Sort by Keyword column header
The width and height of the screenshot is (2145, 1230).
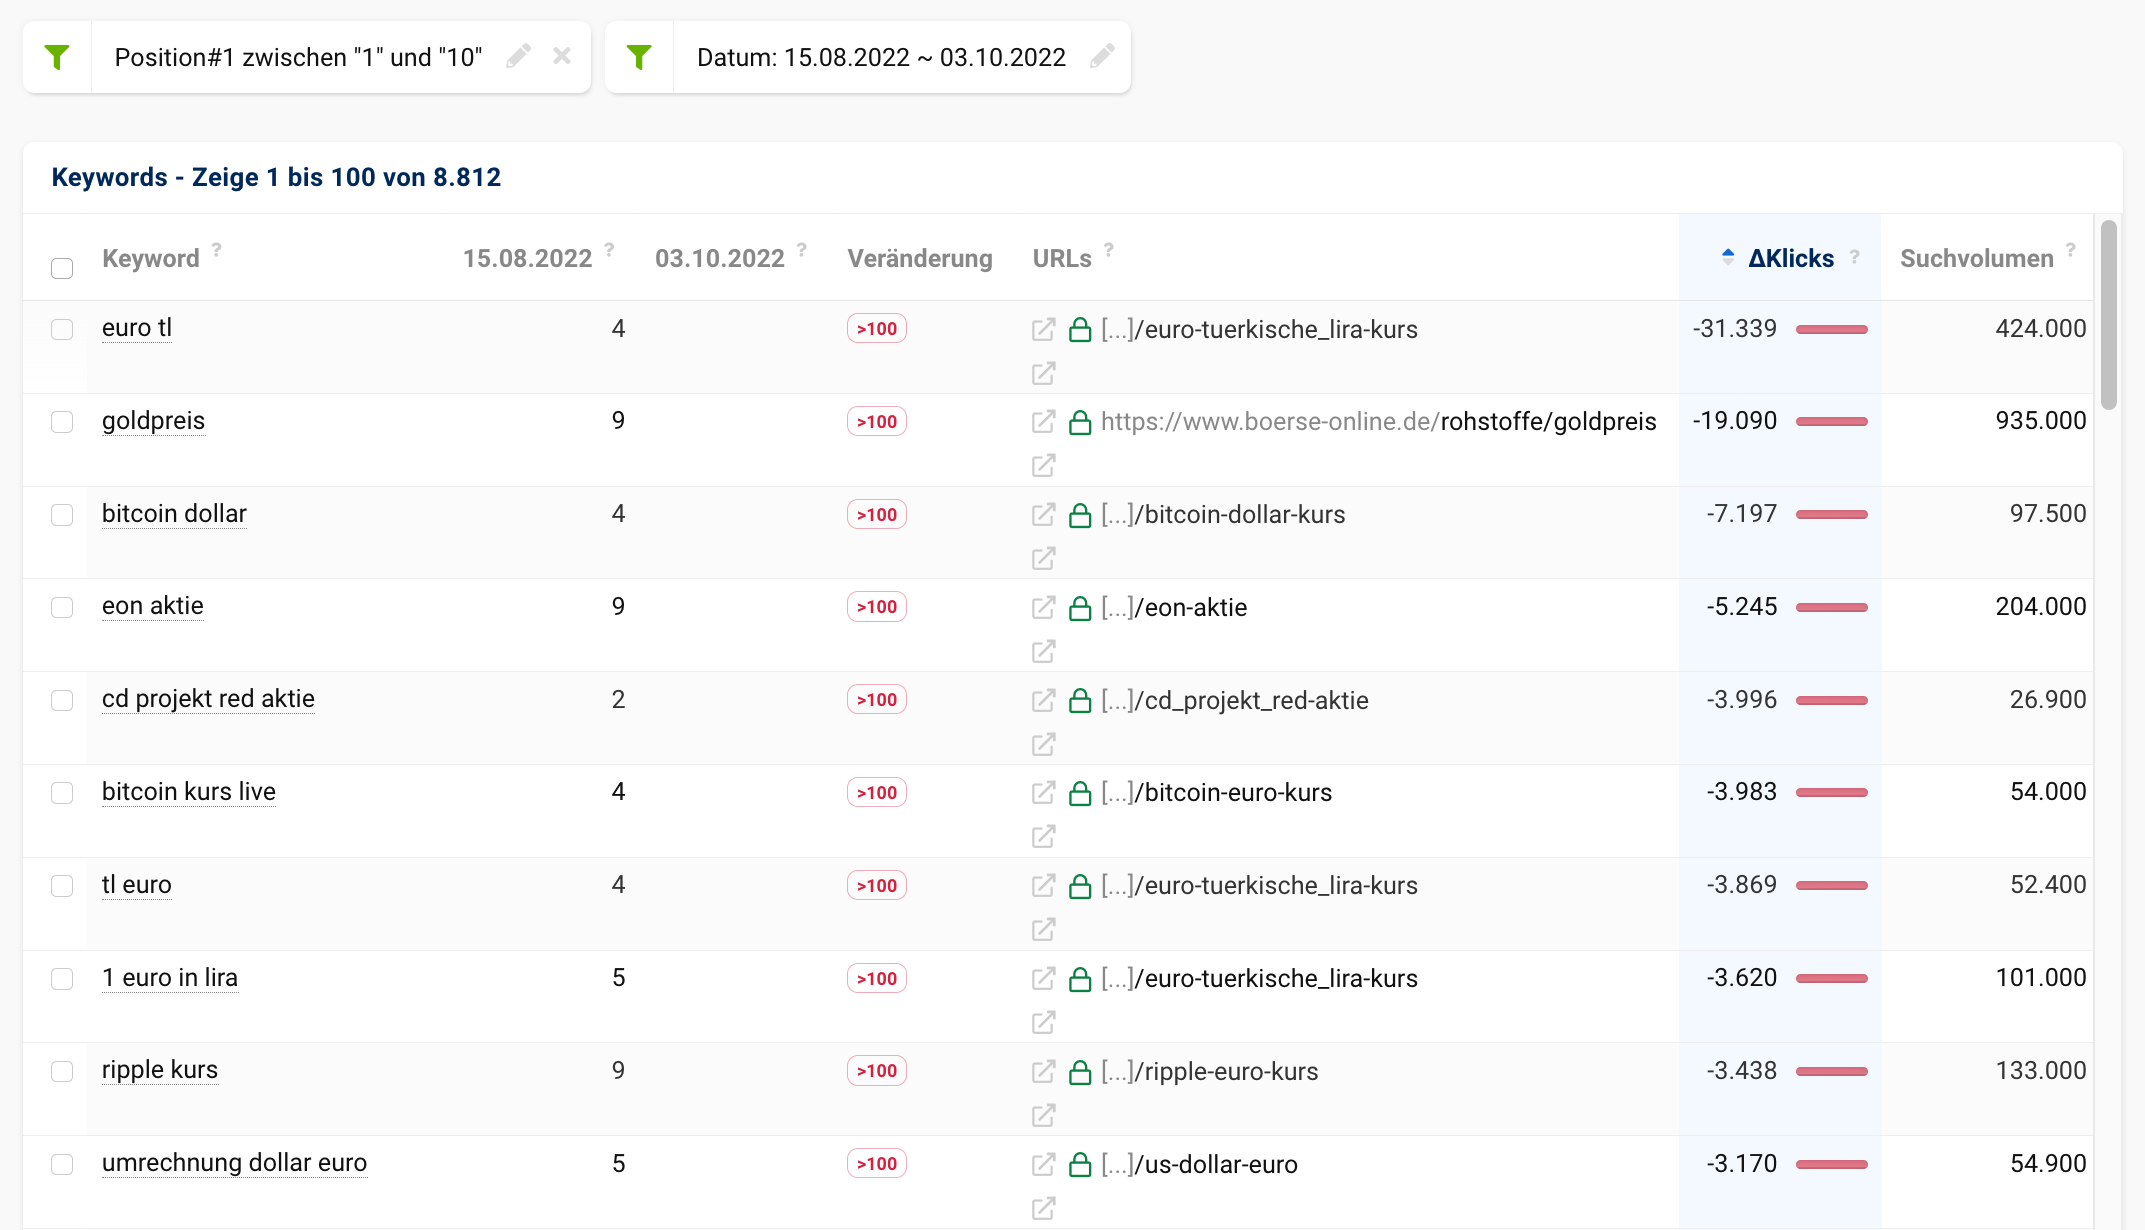[151, 258]
